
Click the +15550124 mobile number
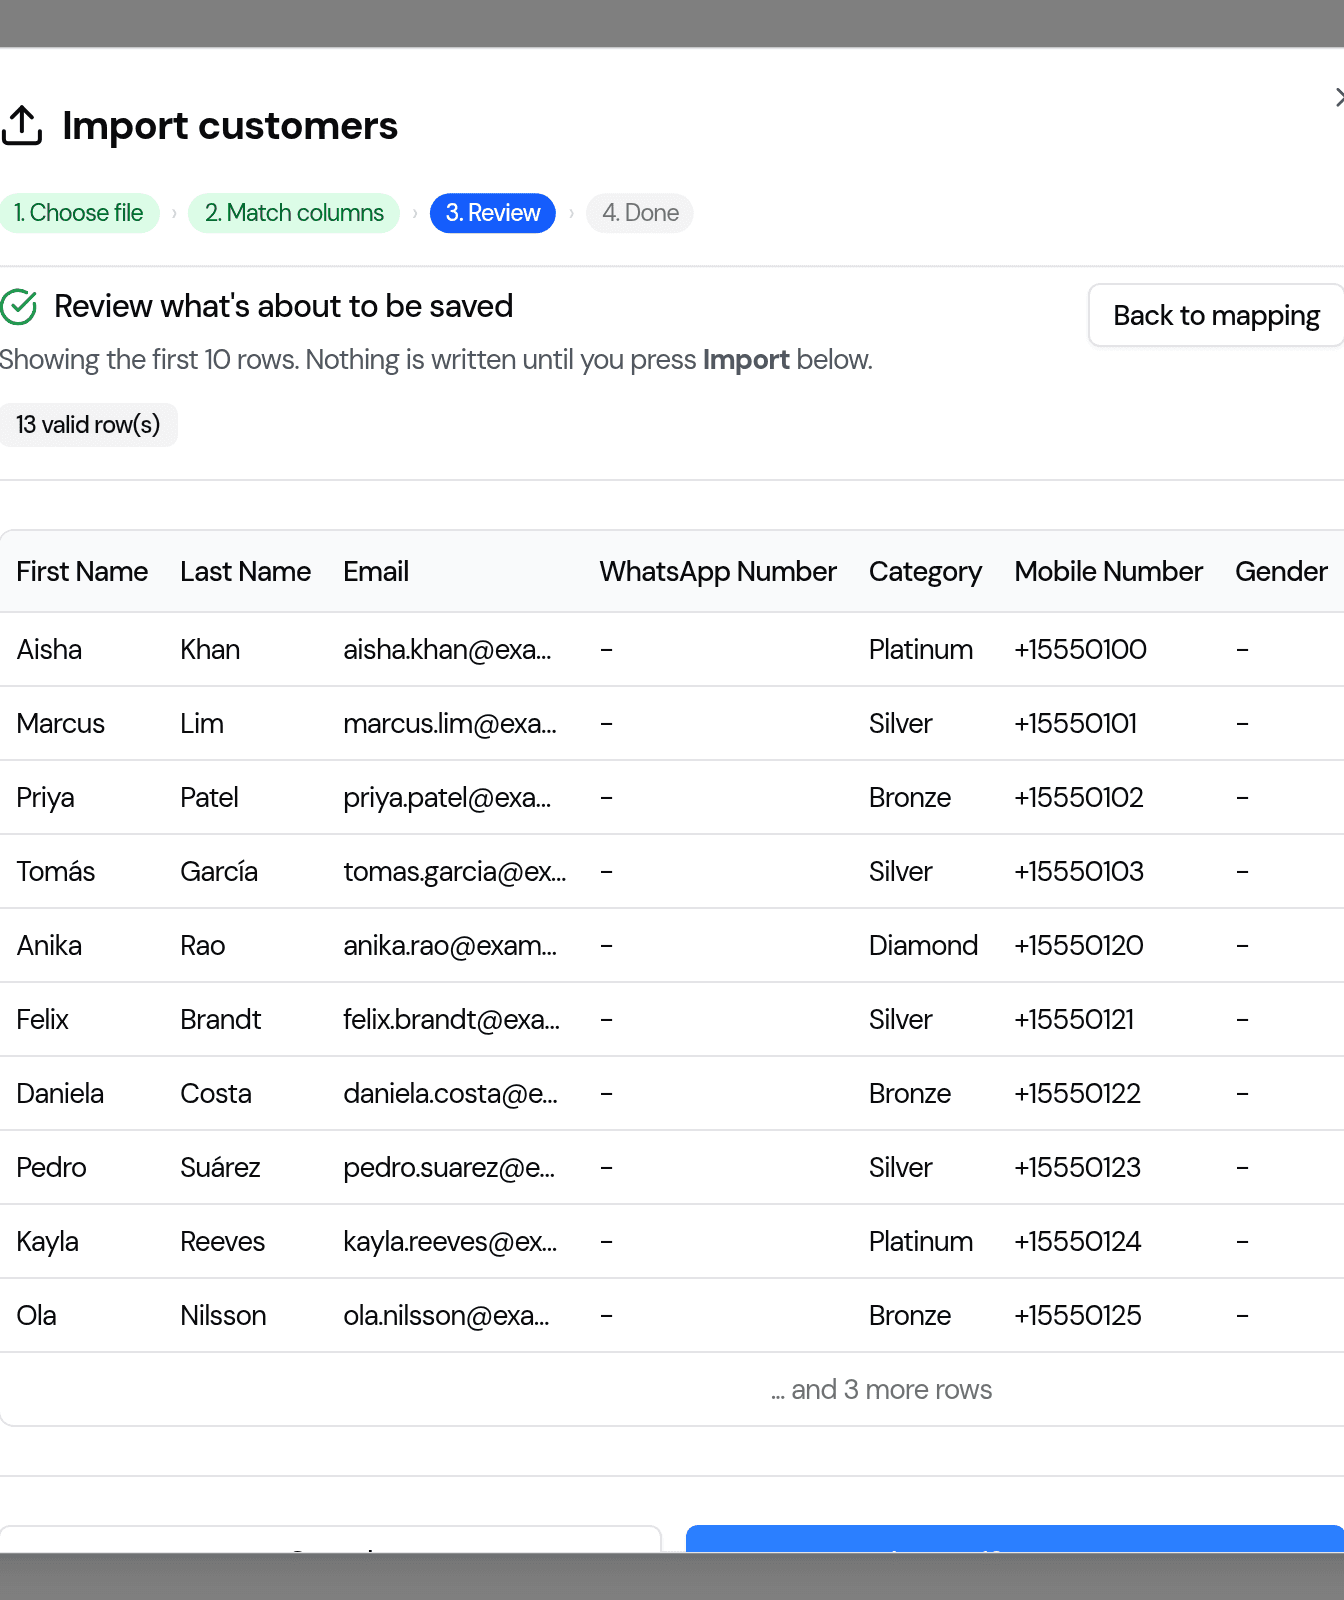(1078, 1242)
